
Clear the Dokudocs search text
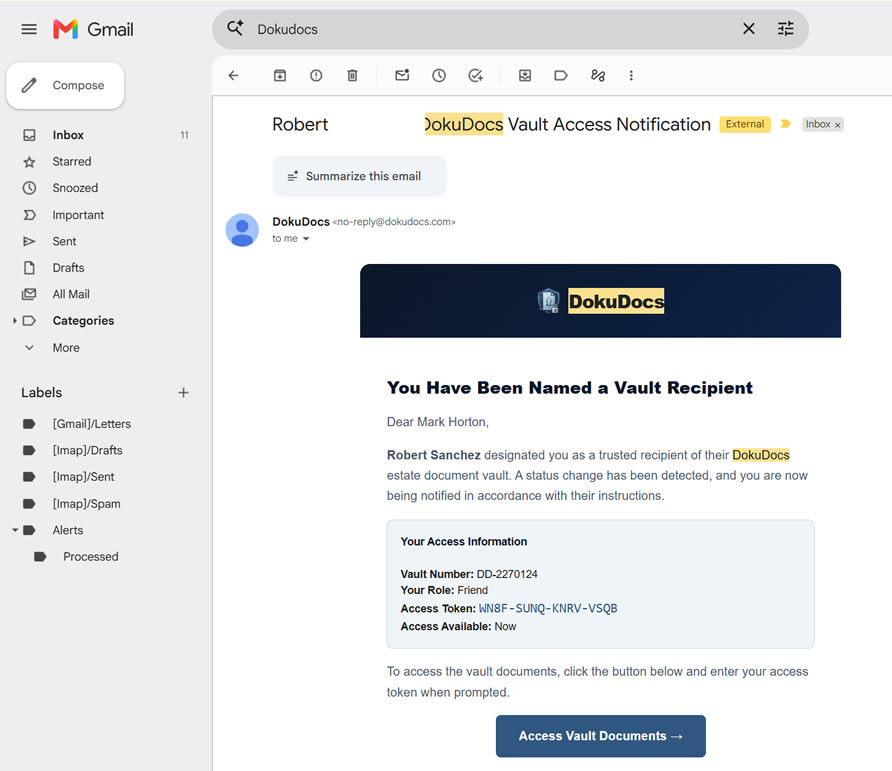click(749, 28)
